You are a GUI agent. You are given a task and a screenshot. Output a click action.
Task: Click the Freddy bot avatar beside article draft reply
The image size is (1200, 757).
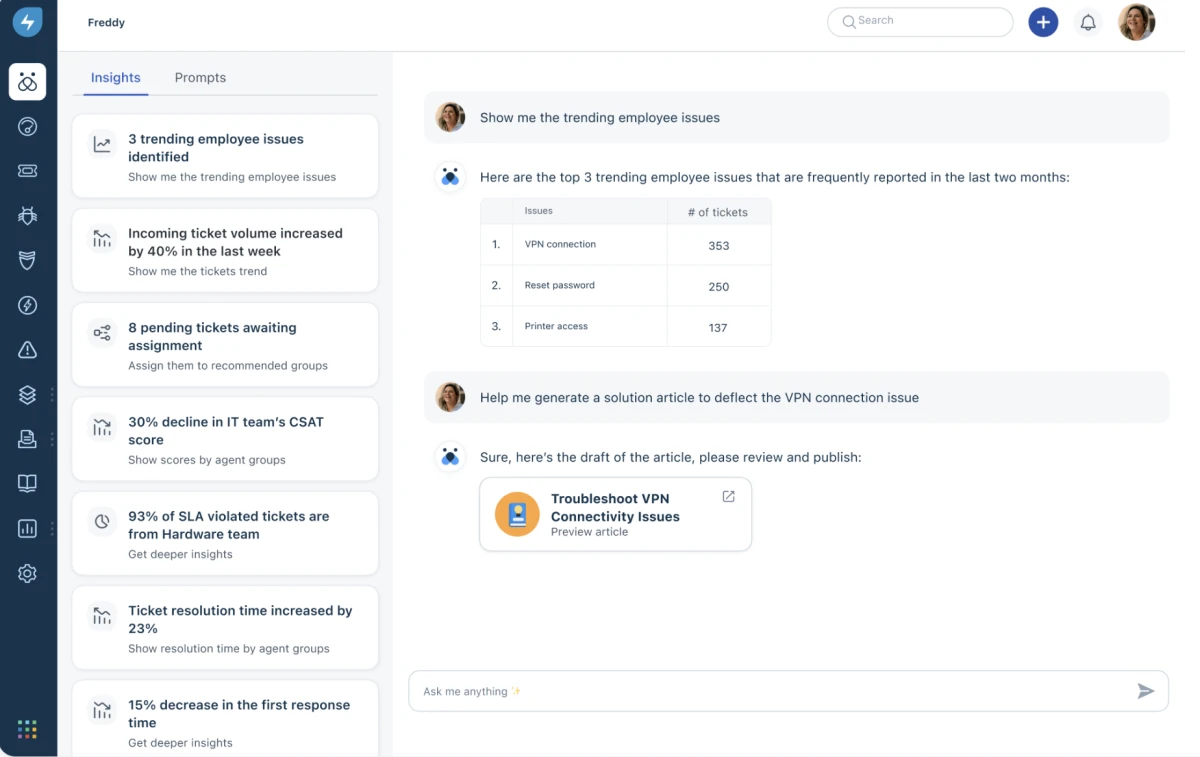[x=450, y=457]
